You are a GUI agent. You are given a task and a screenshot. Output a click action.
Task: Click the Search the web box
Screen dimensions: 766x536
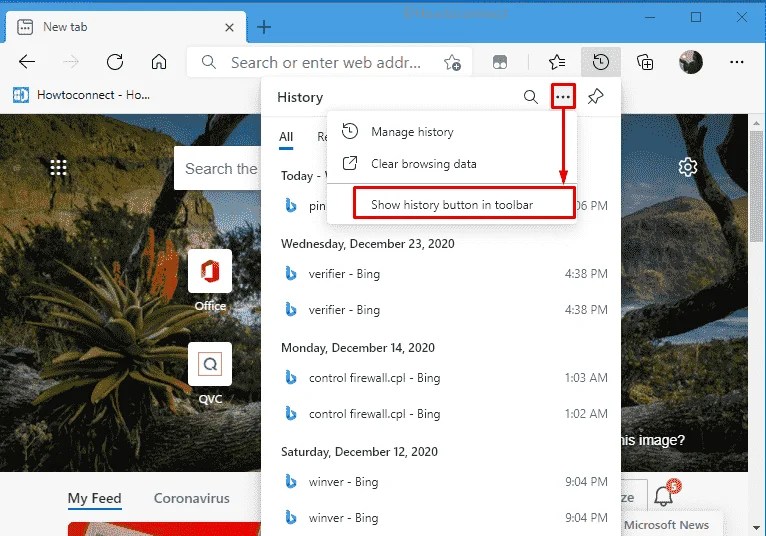tap(217, 169)
